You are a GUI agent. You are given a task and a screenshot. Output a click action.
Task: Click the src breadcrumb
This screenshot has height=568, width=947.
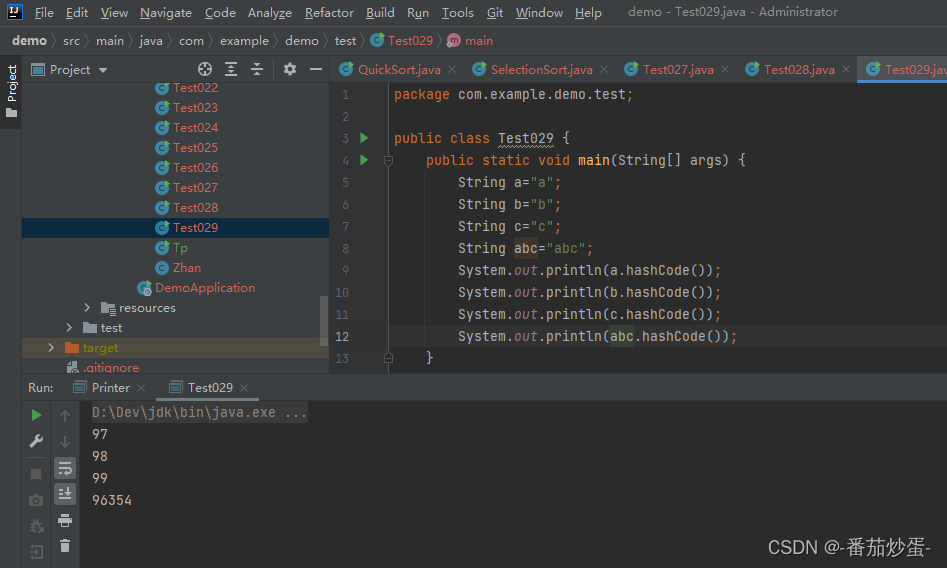tap(71, 41)
